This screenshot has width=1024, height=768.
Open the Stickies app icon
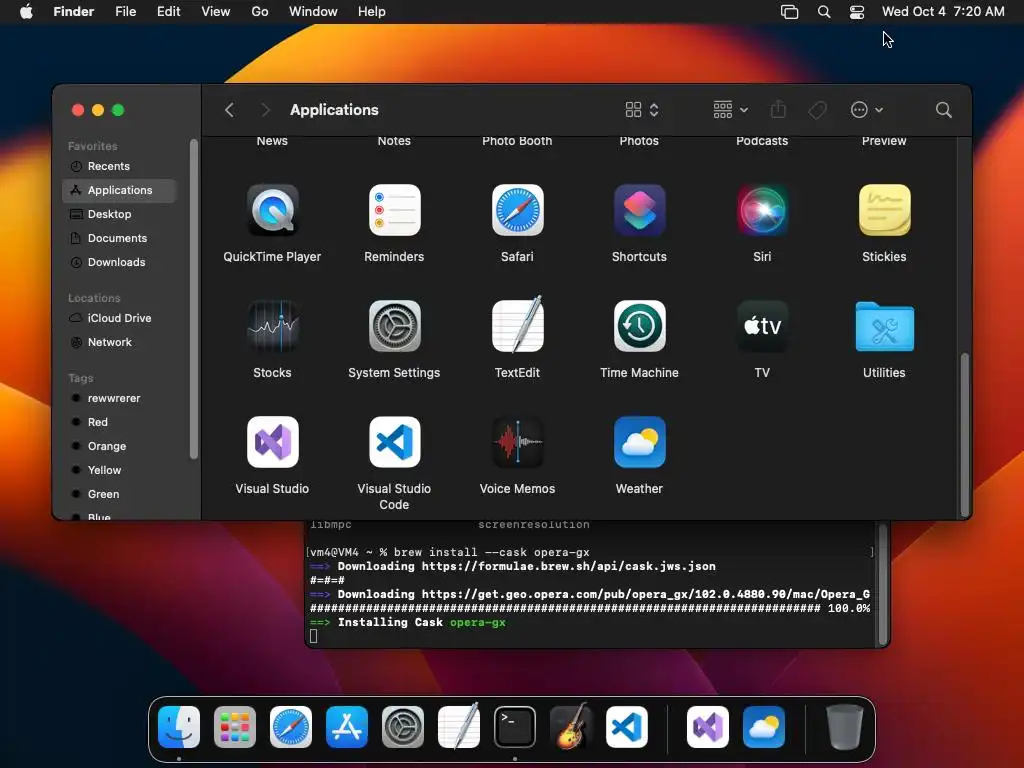pyautogui.click(x=884, y=210)
